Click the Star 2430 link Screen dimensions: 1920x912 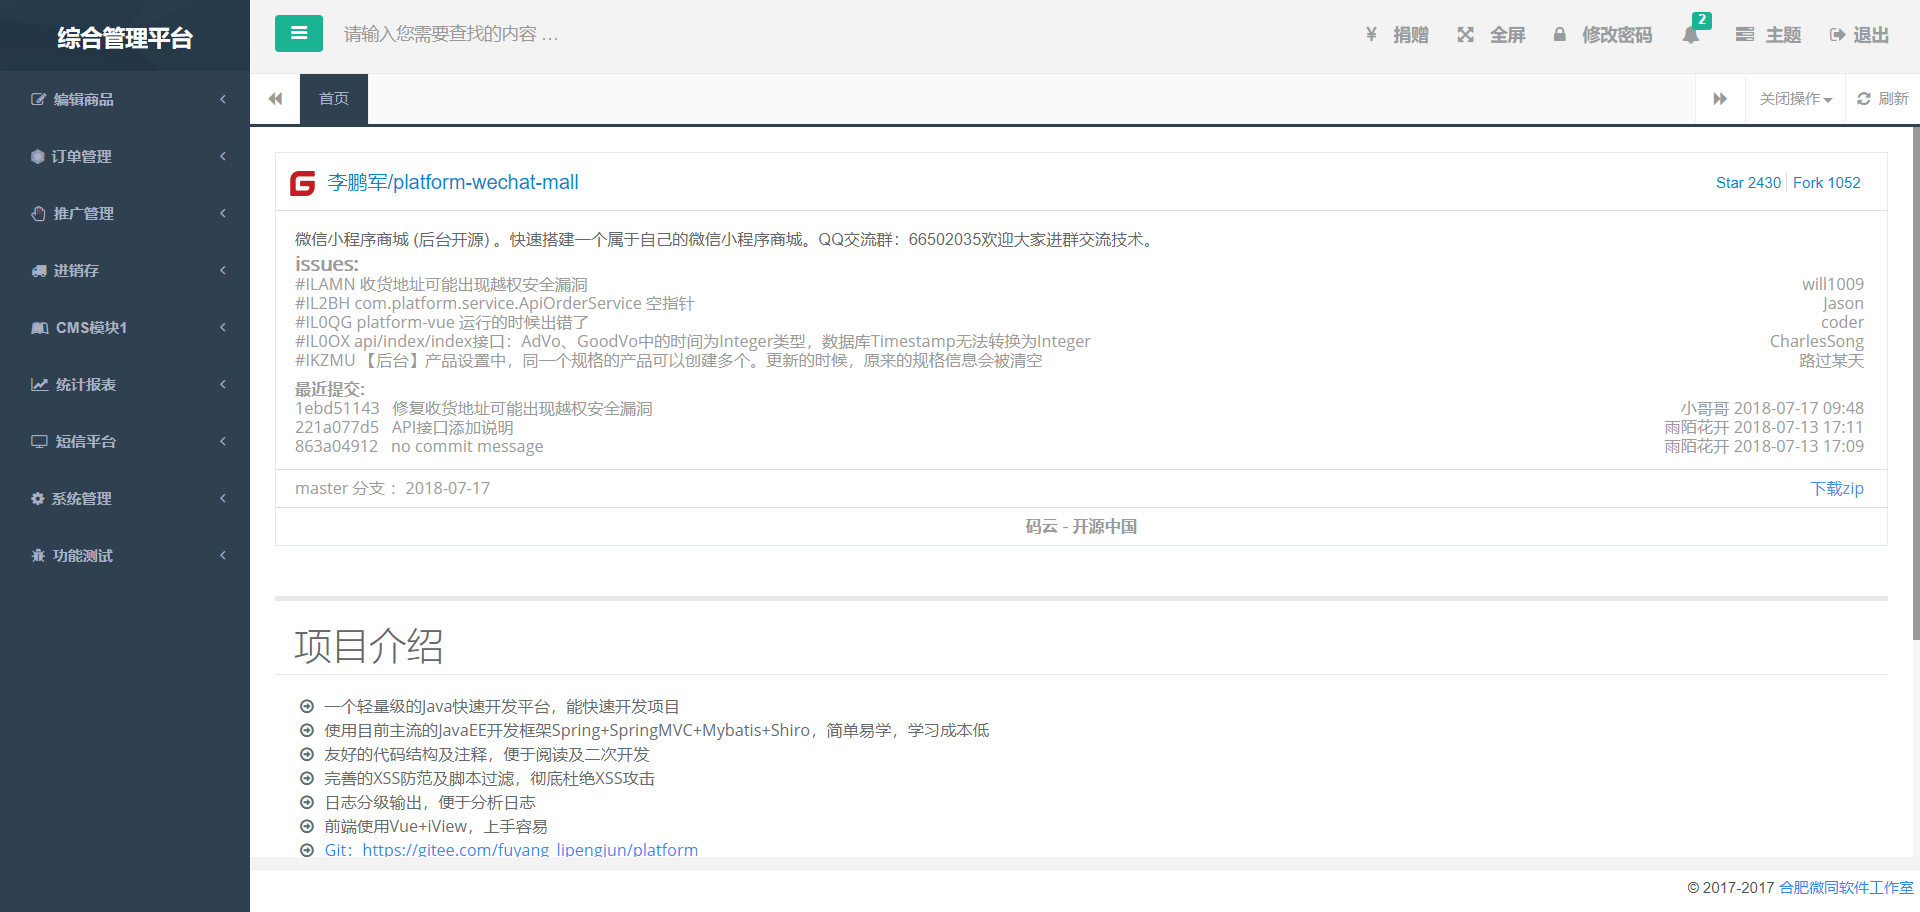click(1748, 183)
